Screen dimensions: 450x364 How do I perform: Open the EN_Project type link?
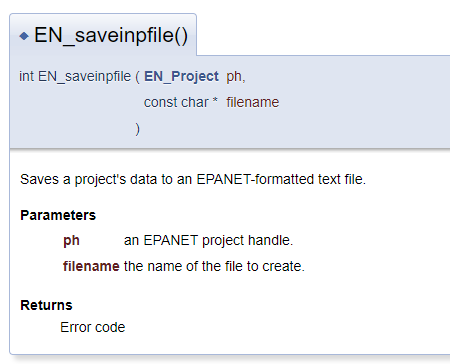(x=181, y=77)
